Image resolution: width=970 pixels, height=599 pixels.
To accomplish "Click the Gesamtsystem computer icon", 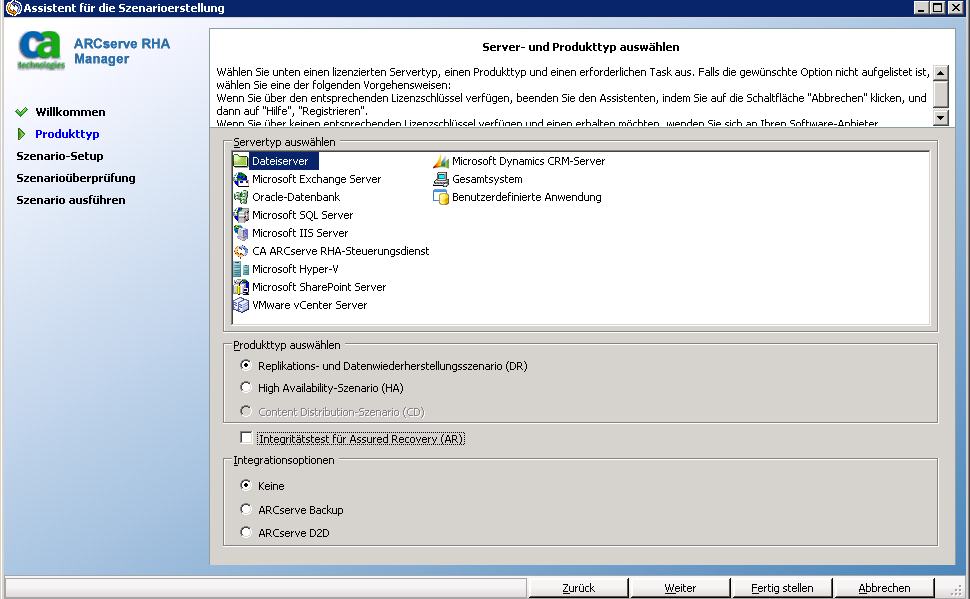I will [440, 179].
